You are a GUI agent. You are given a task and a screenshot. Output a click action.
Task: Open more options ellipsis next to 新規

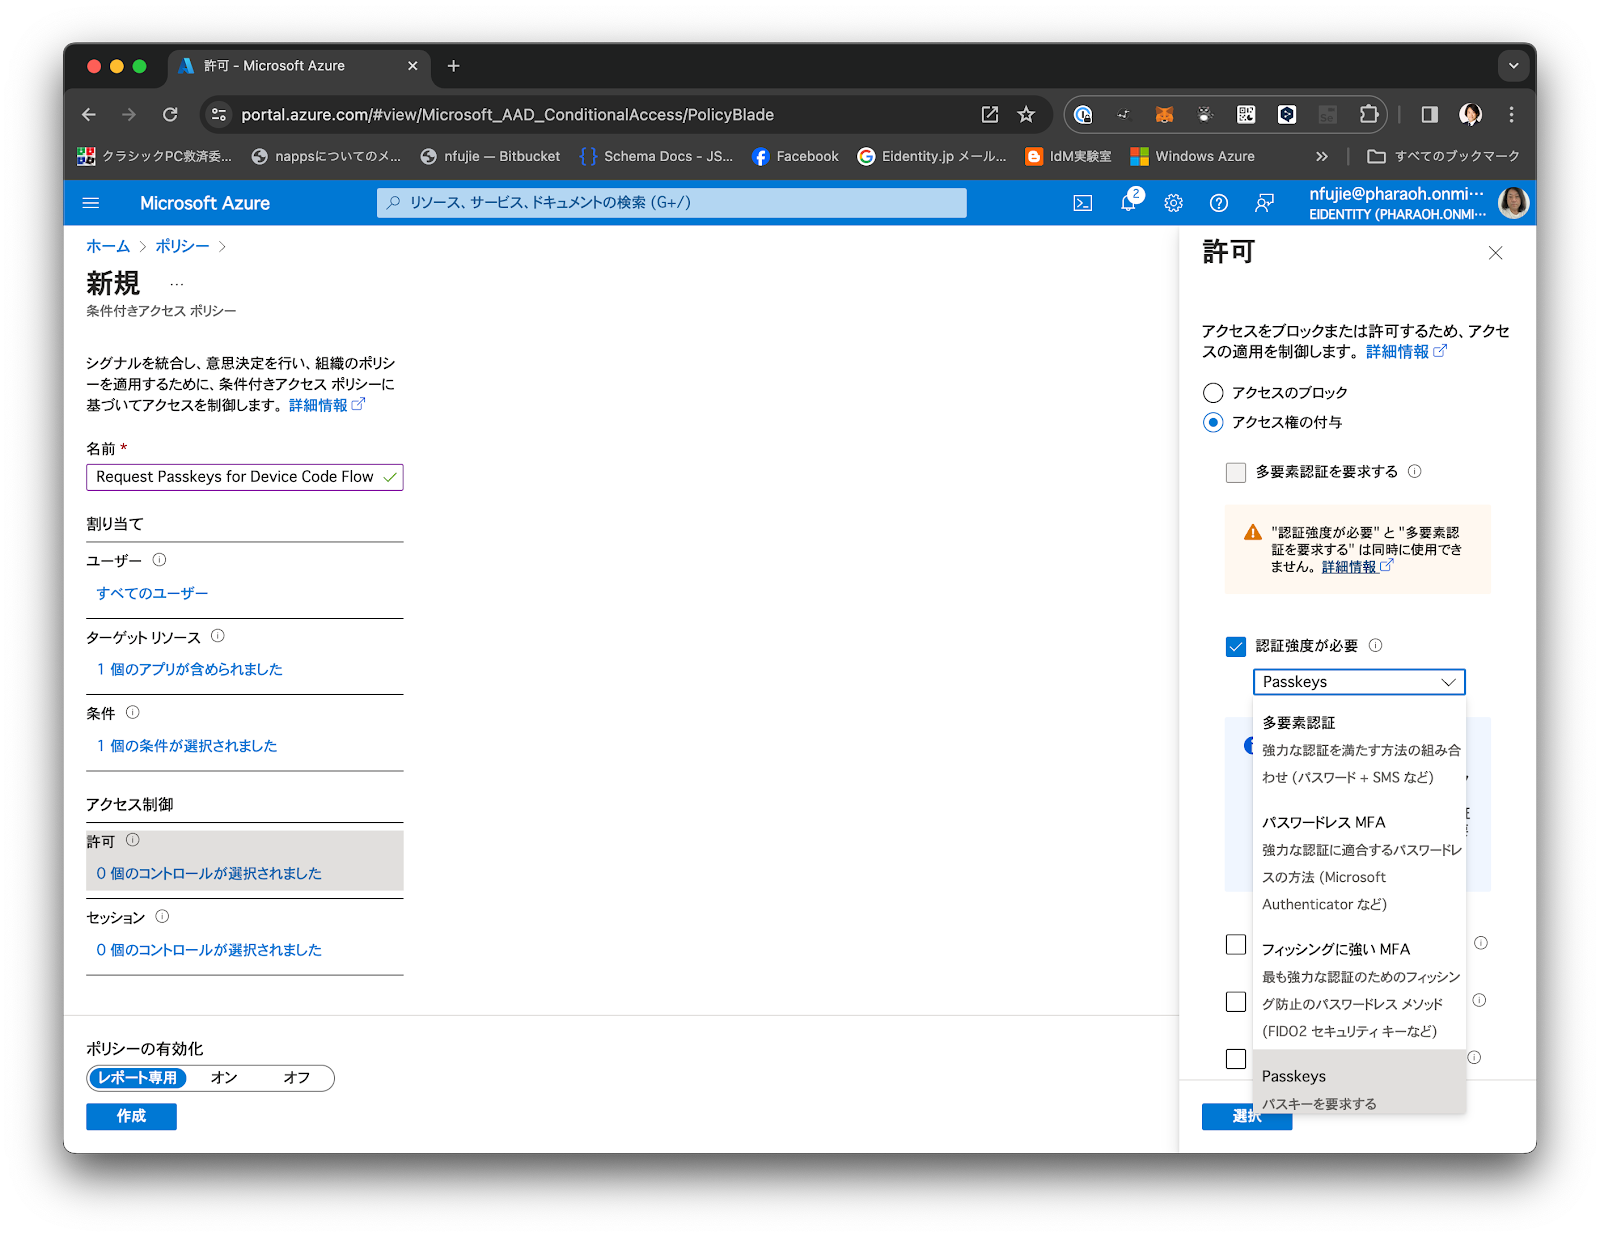[177, 284]
